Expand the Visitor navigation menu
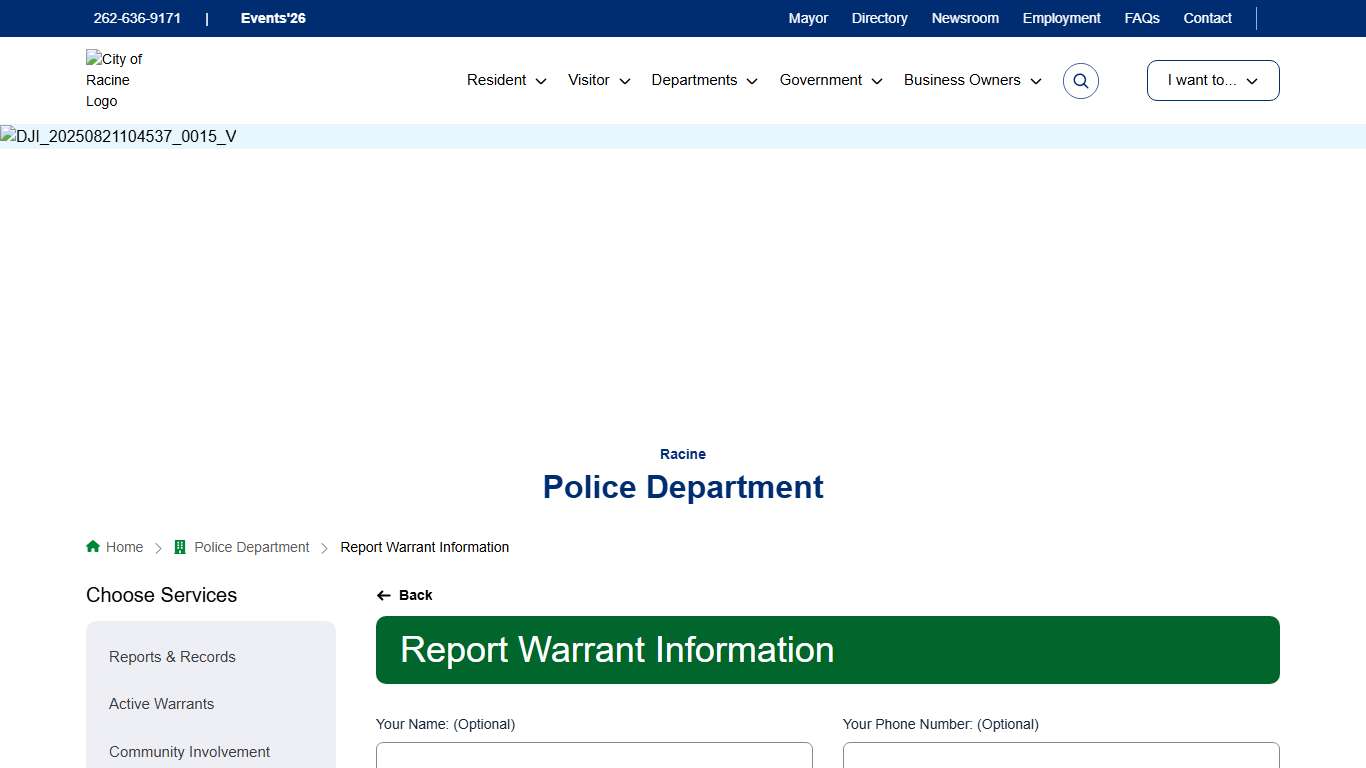Image resolution: width=1366 pixels, height=768 pixels. [597, 80]
